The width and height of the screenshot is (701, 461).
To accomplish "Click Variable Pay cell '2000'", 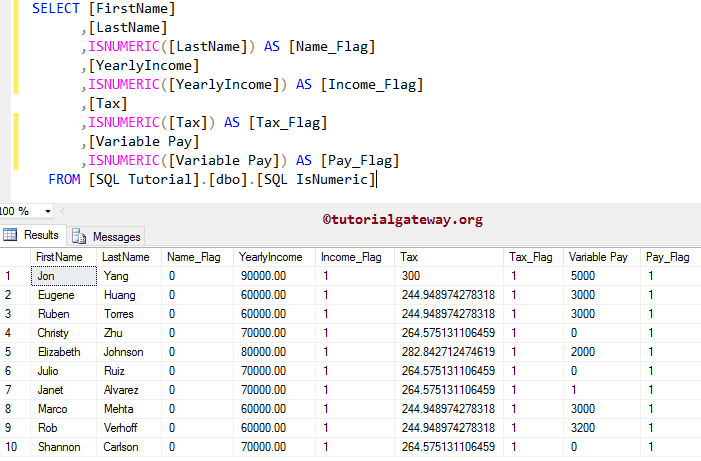I will [602, 352].
